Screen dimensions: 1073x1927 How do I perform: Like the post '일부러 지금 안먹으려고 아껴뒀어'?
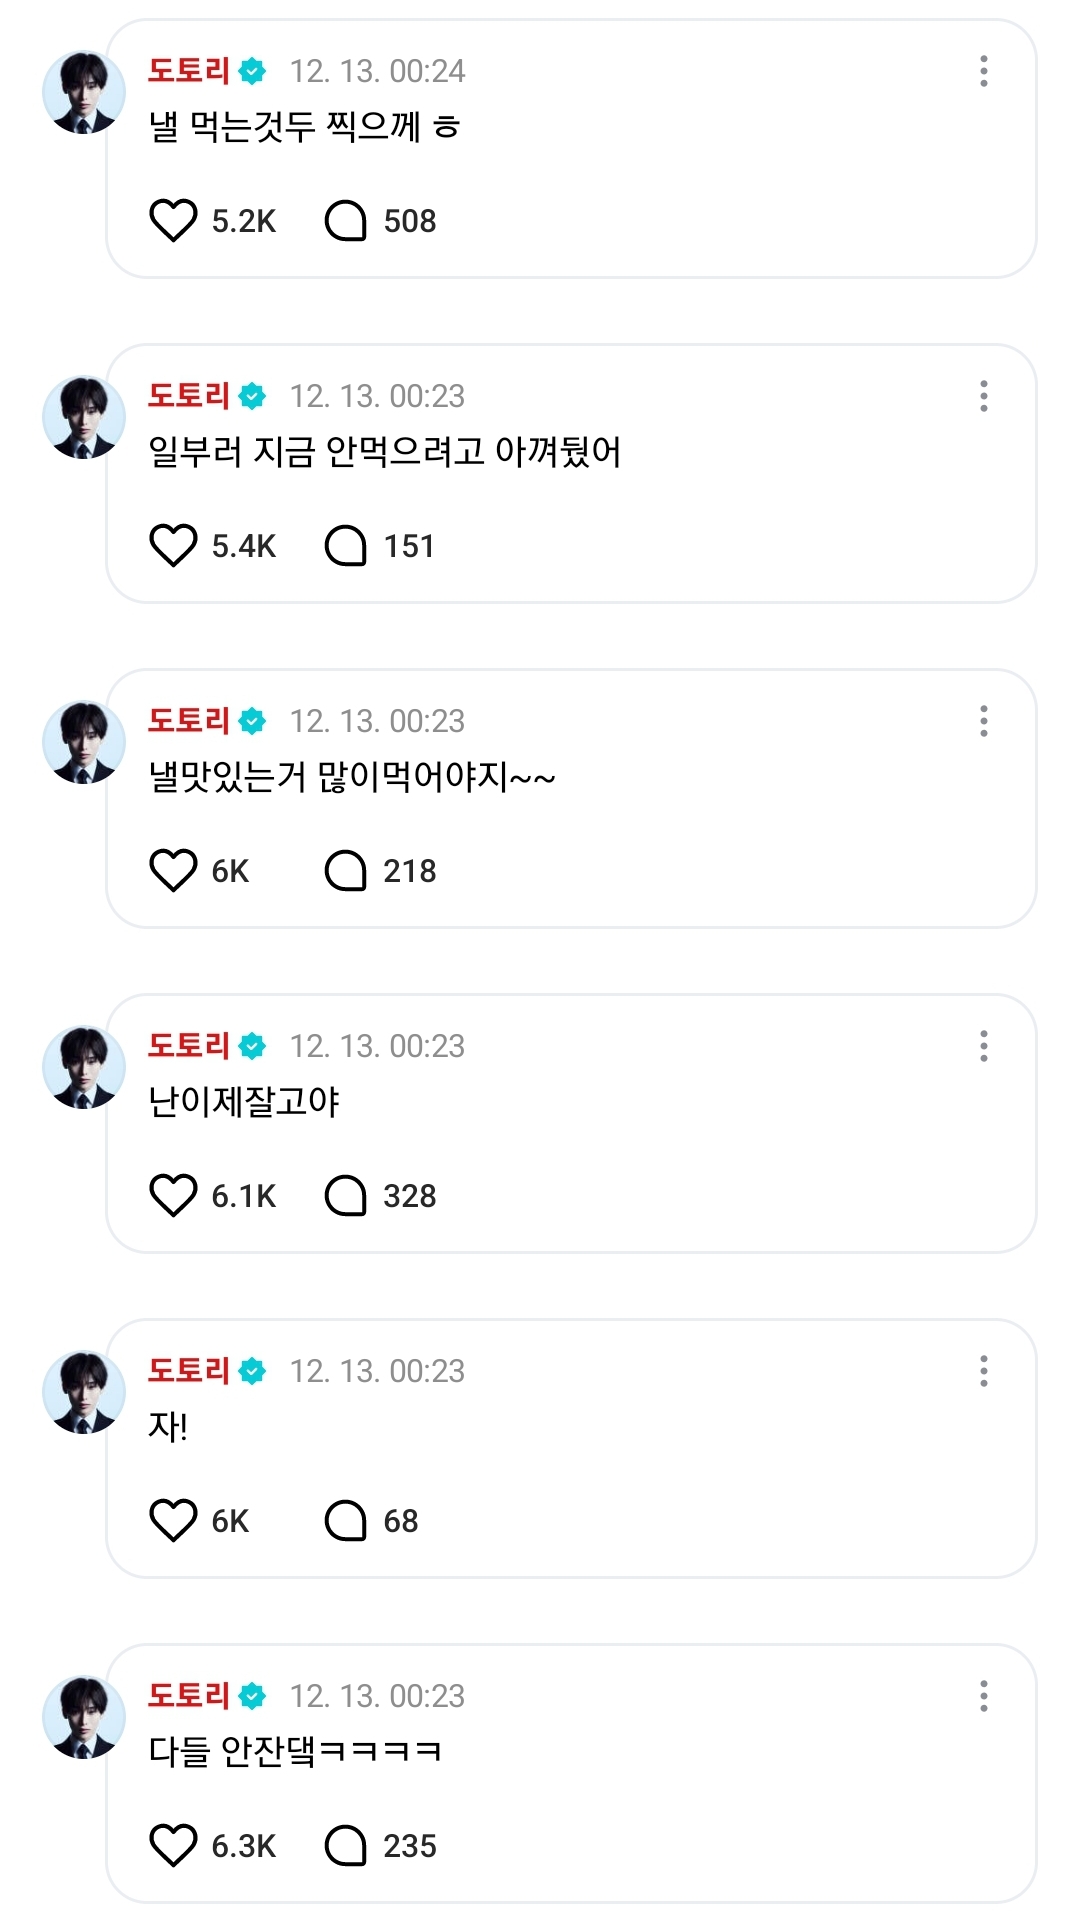(173, 546)
